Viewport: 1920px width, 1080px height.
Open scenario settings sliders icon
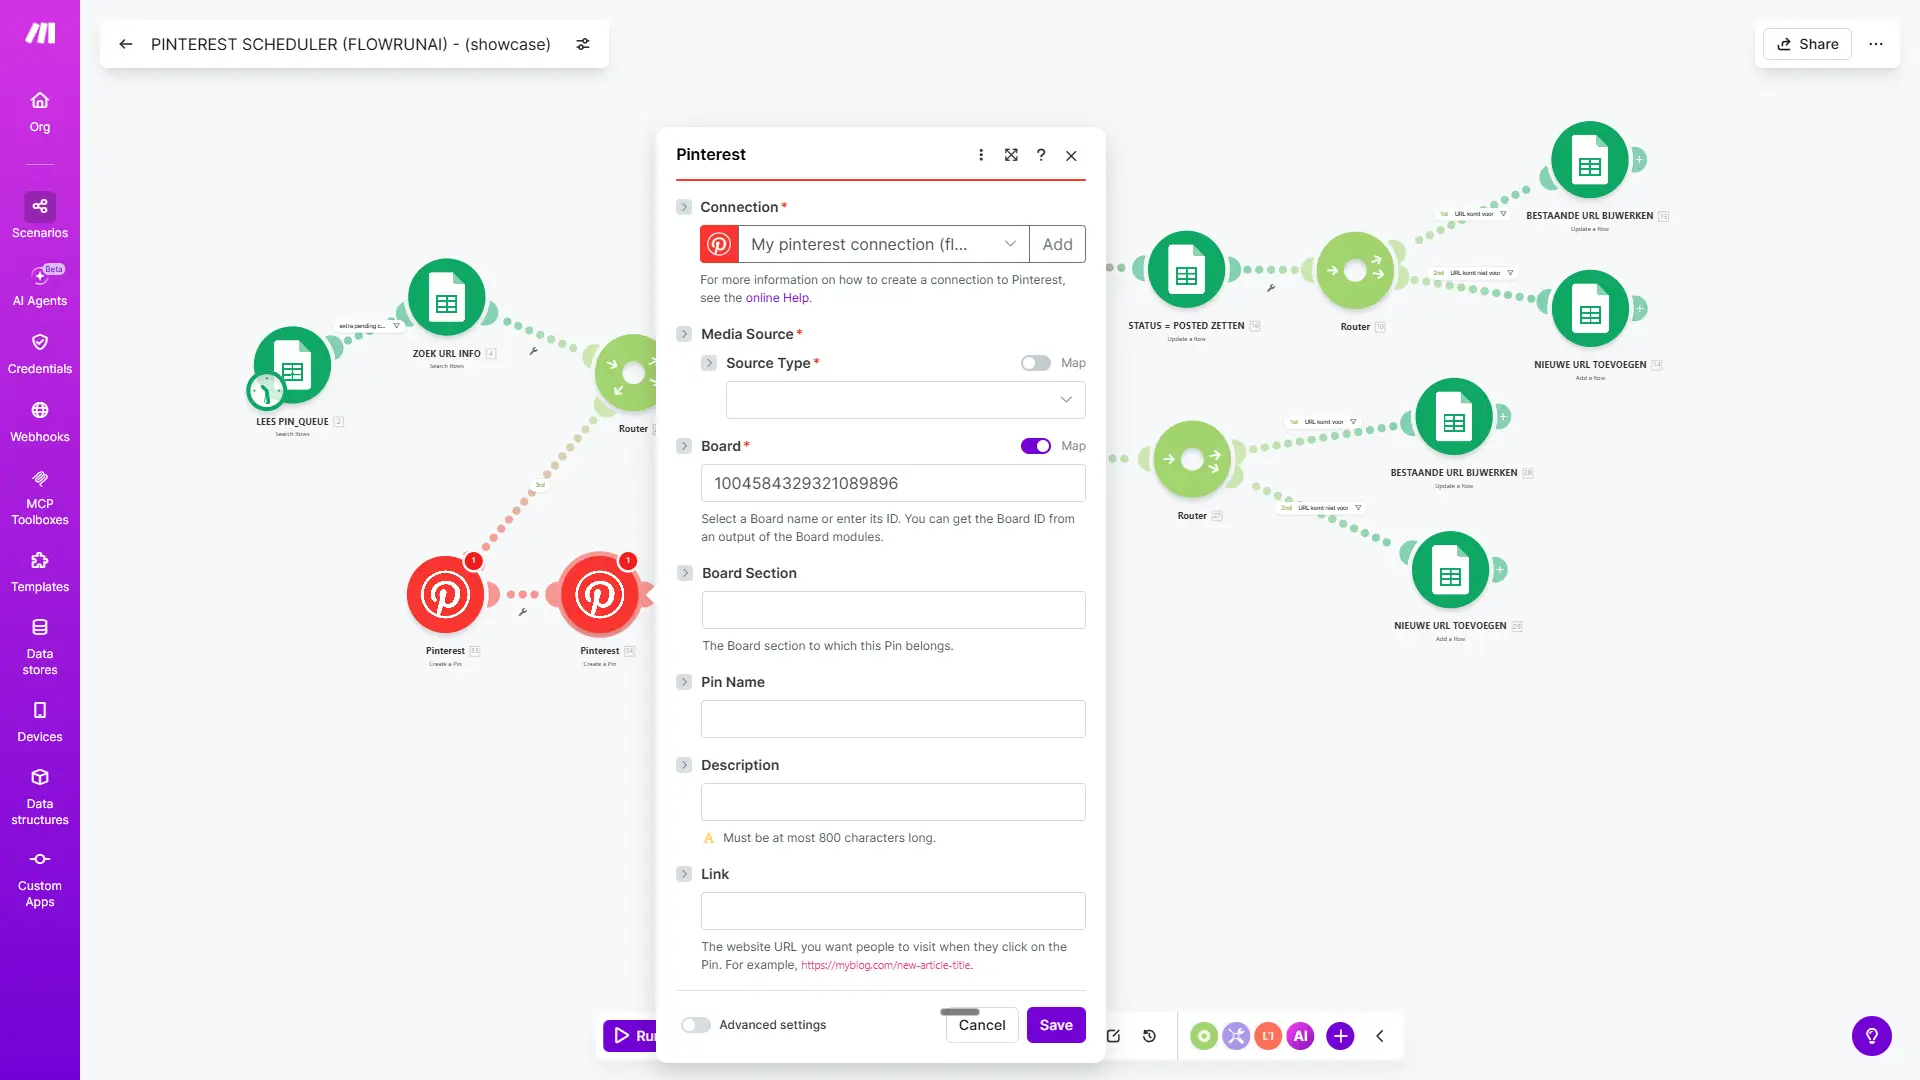coord(583,44)
